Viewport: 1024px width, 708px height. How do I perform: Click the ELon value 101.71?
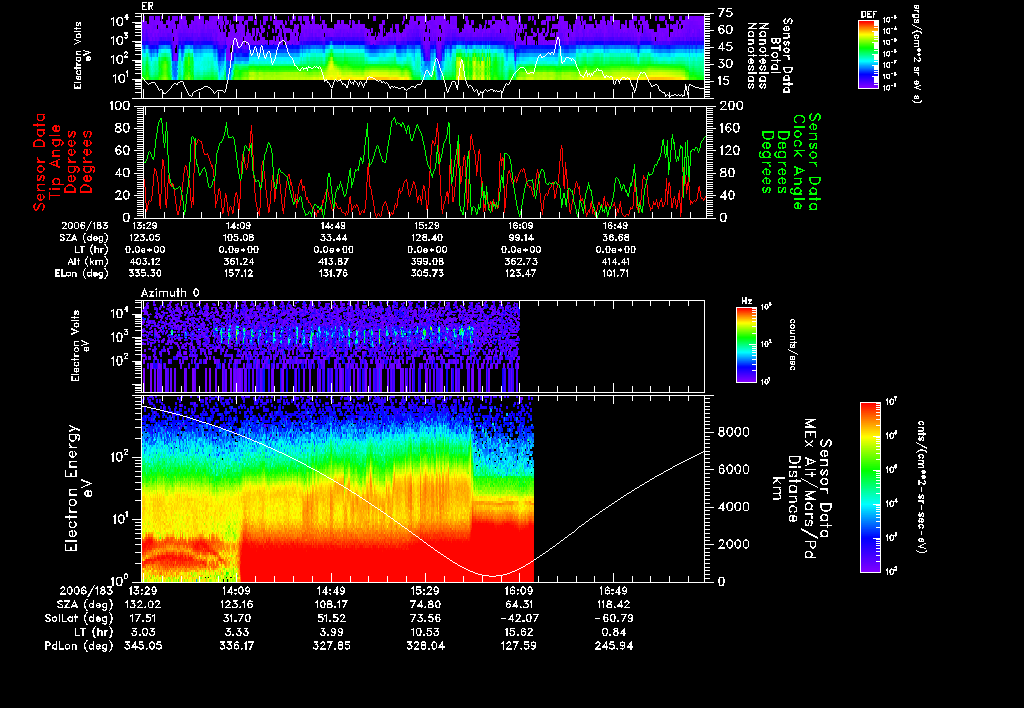(x=614, y=273)
